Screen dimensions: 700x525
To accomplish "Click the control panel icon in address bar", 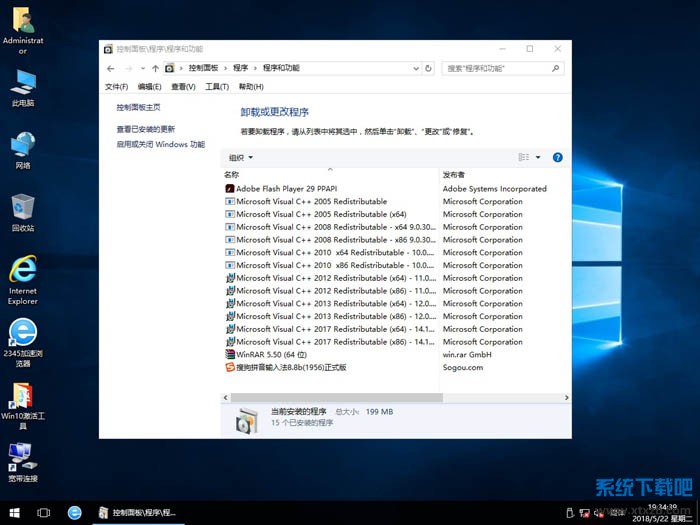I will pyautogui.click(x=169, y=68).
